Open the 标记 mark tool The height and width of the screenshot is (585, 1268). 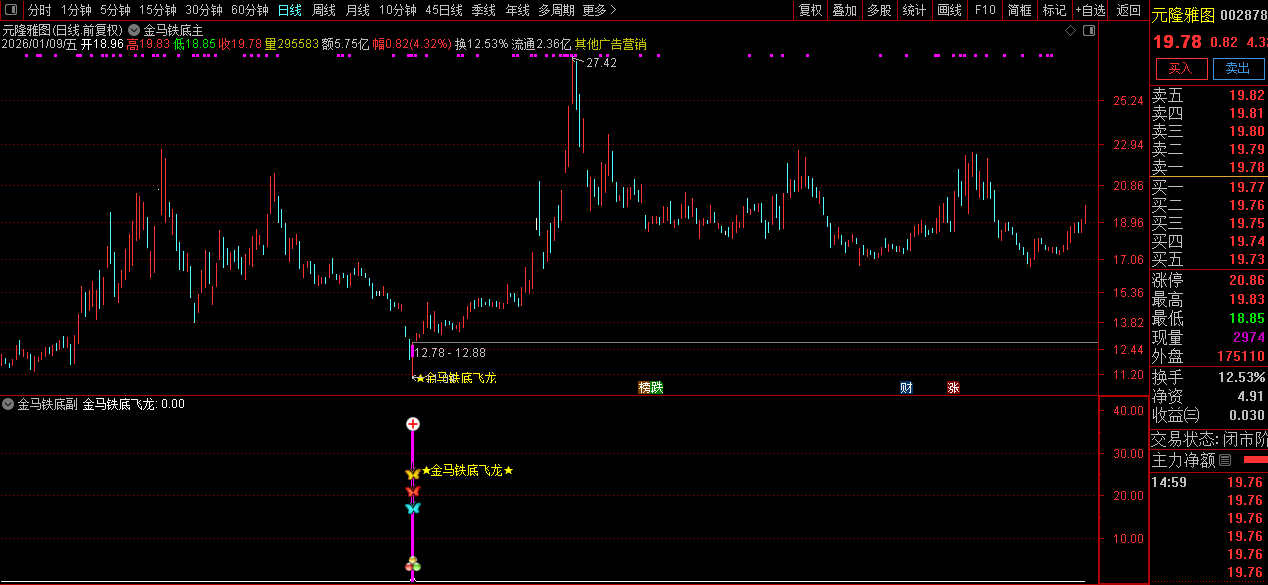pos(1054,10)
